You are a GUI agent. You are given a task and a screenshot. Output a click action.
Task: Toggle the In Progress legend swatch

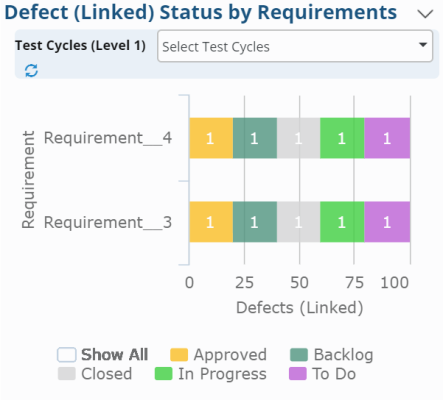pos(164,374)
